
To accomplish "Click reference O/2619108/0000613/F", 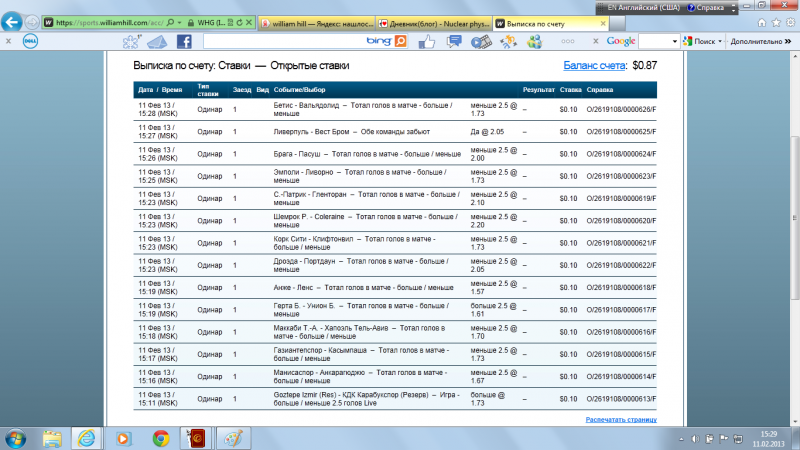I will click(621, 399).
